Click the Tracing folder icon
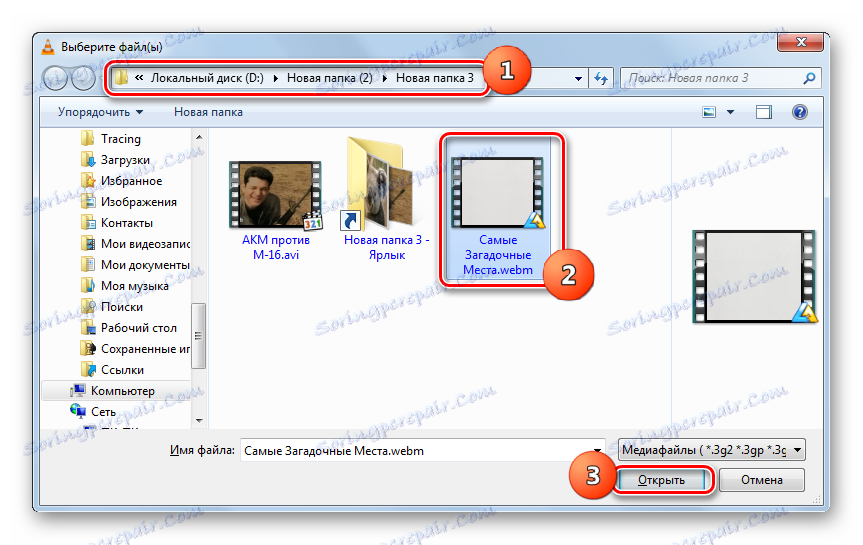Viewport: 863px width, 545px height. coord(88,139)
